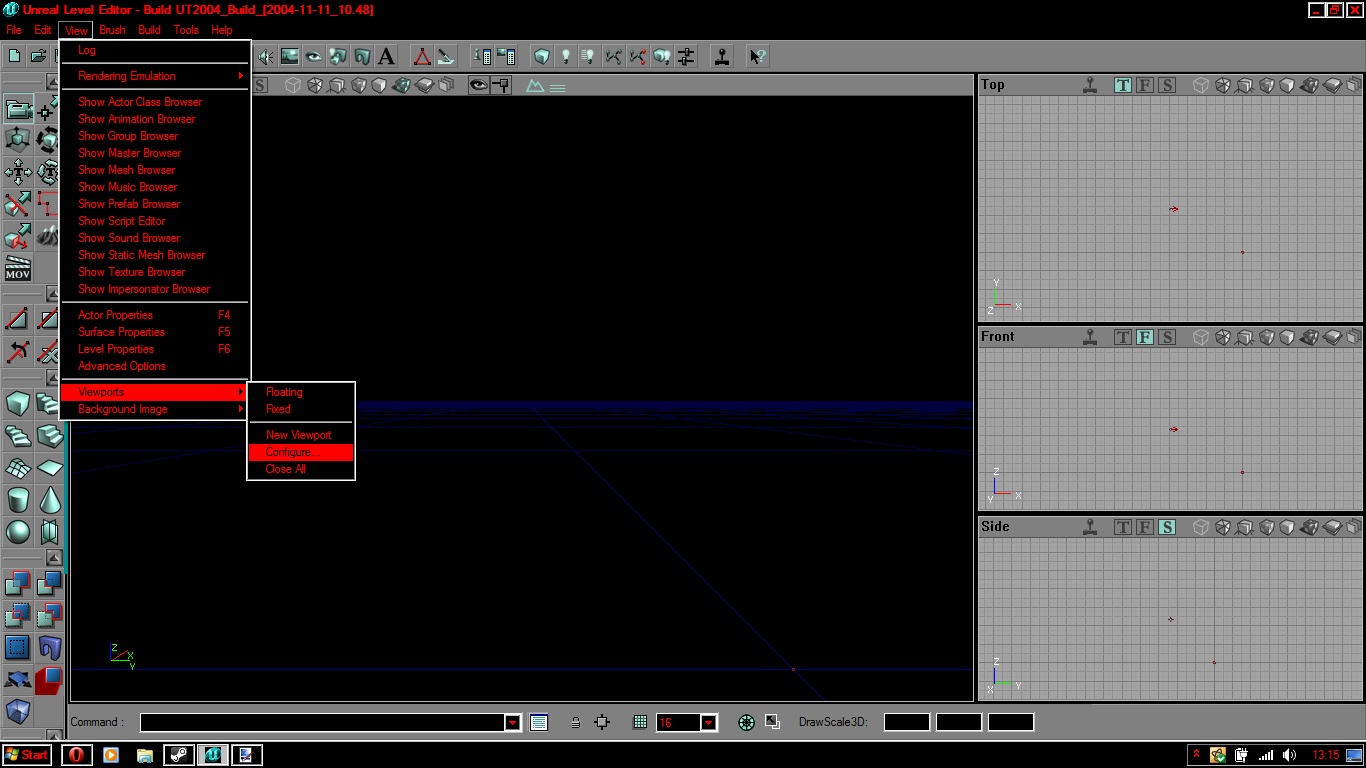Select the Camera Movement tool
The width and height of the screenshot is (1366, 768).
18,108
